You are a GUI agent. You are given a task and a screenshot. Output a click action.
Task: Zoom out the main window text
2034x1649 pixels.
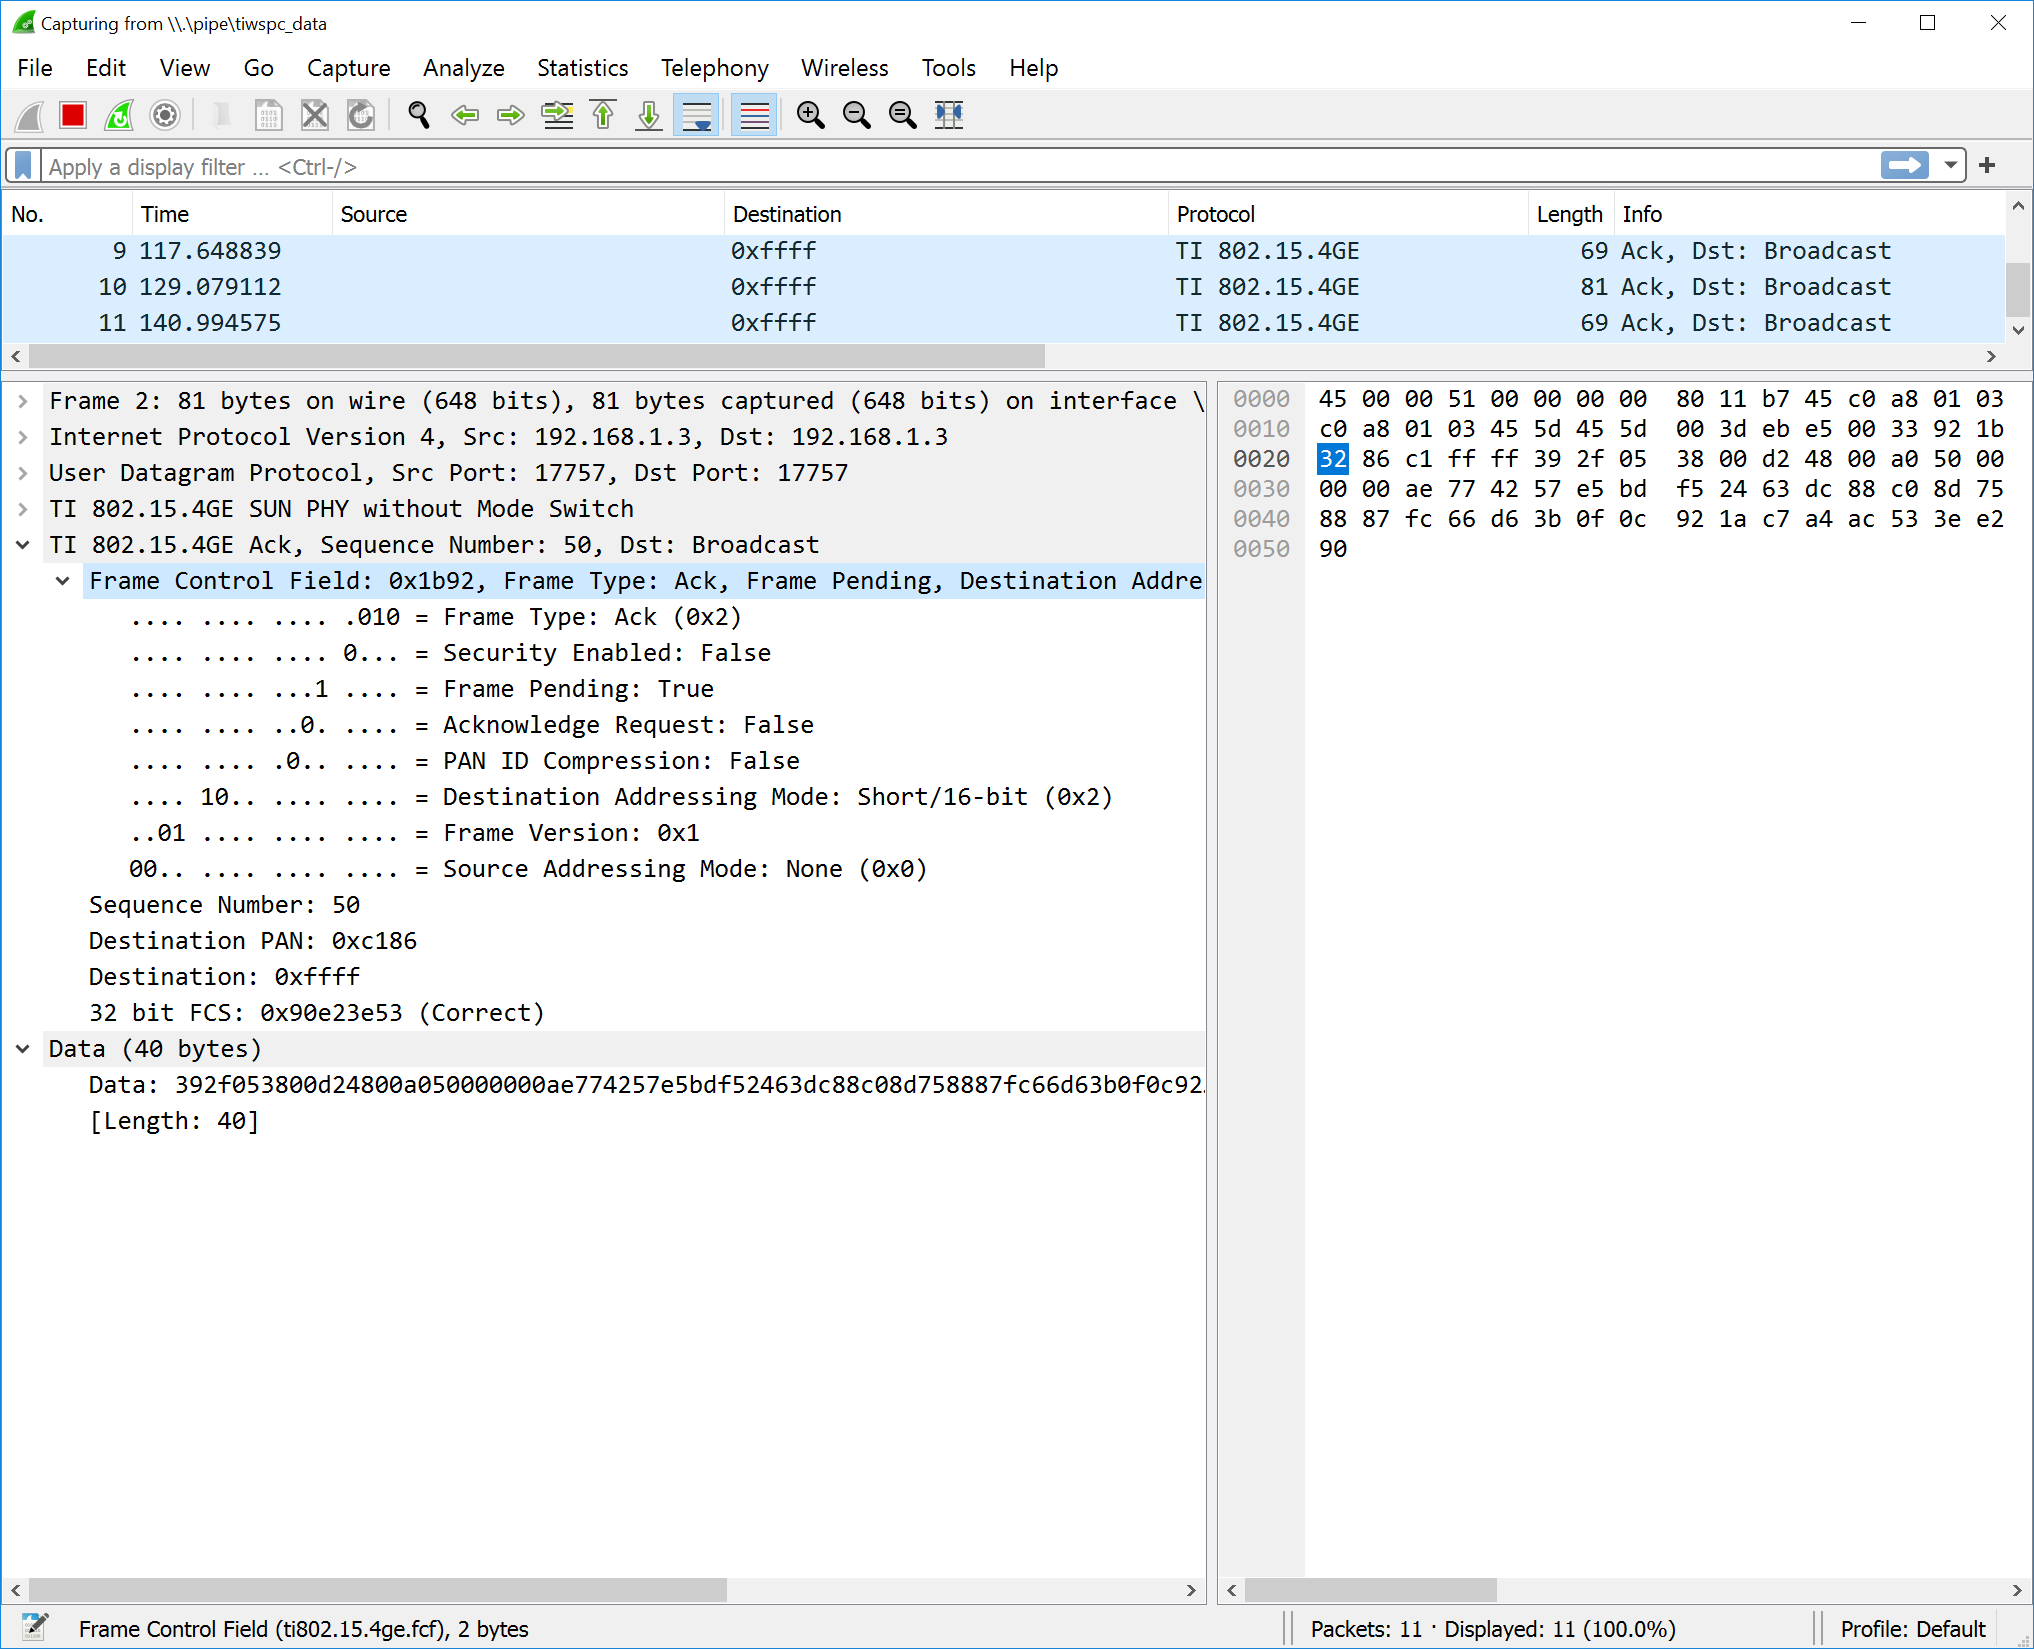857,116
